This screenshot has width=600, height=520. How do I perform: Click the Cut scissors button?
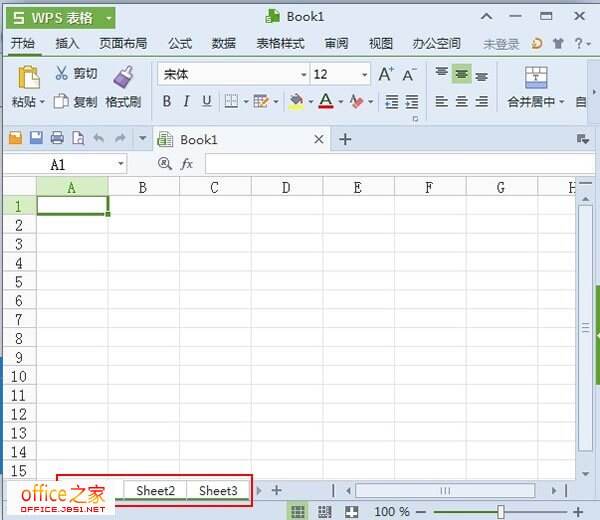(76, 73)
